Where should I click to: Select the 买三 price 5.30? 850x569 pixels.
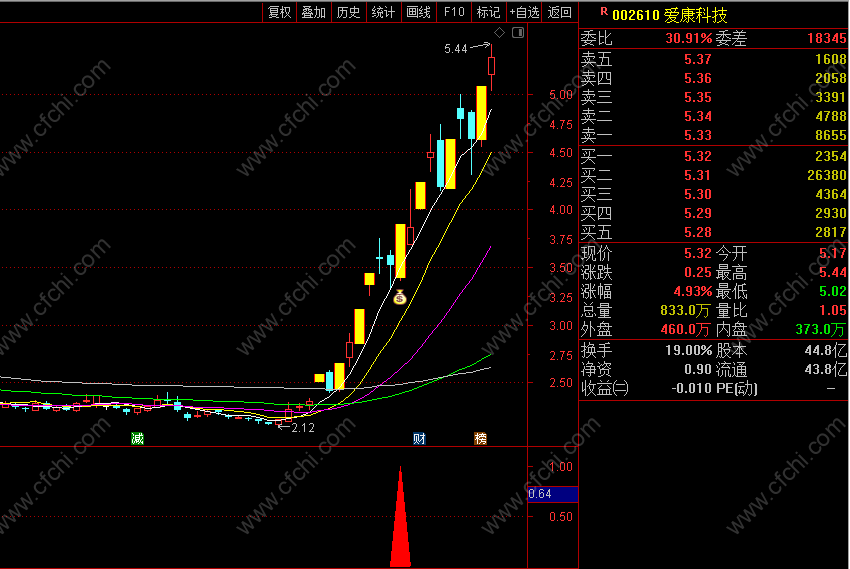(x=697, y=194)
